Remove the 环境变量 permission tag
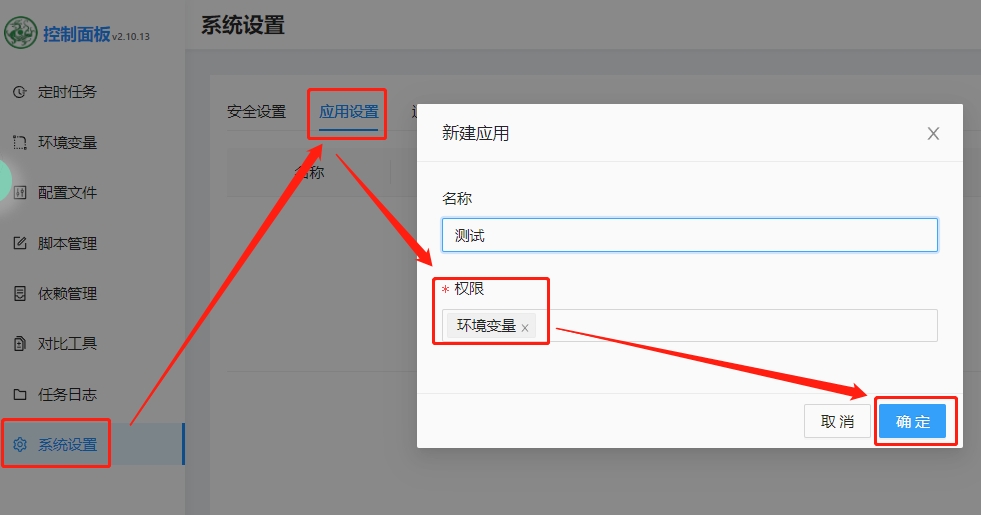Image resolution: width=981 pixels, height=515 pixels. pos(525,327)
